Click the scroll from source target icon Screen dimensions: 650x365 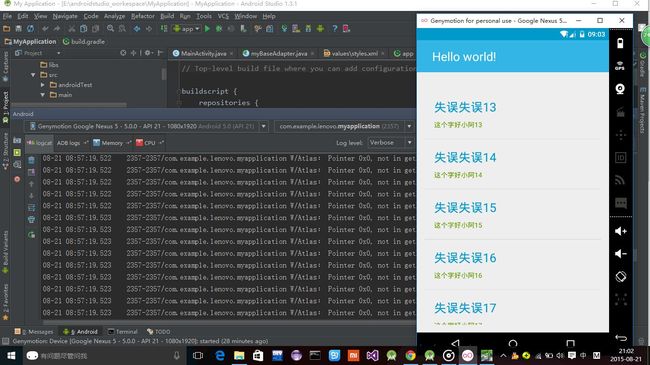123,53
